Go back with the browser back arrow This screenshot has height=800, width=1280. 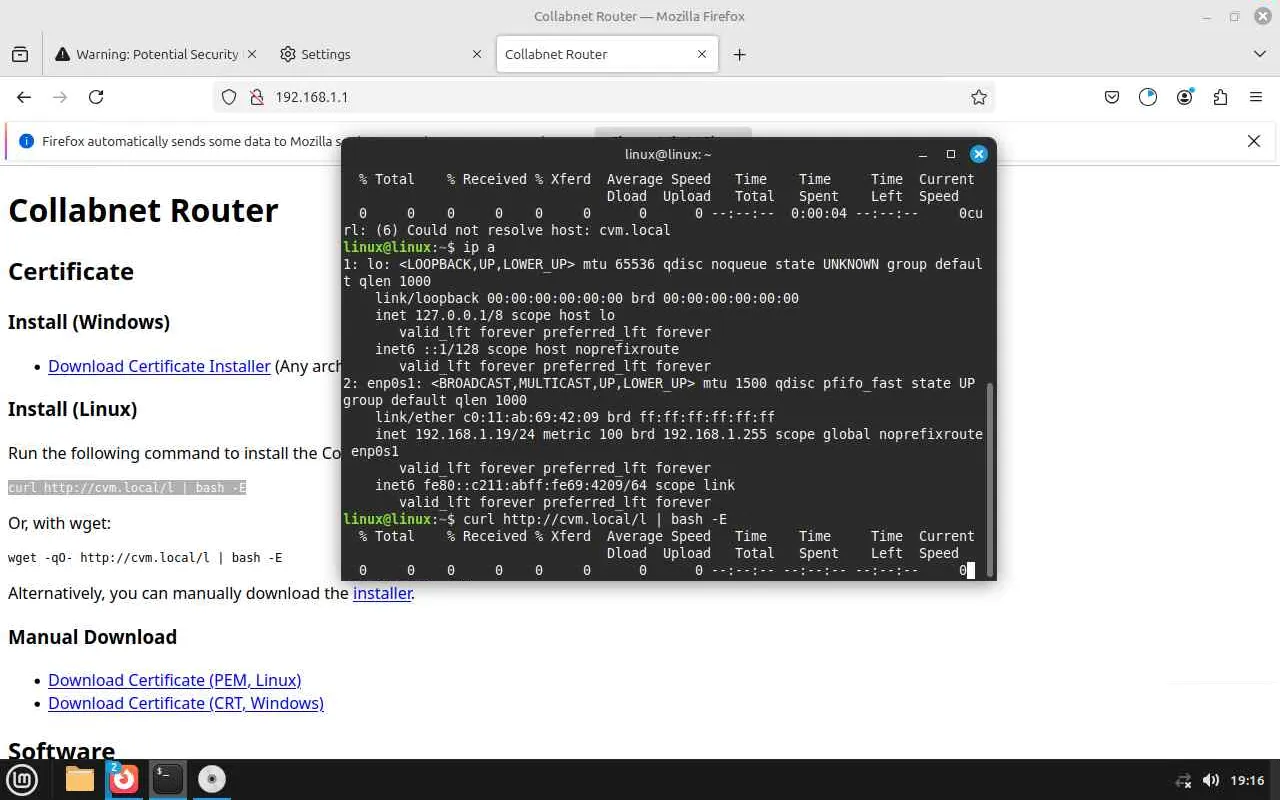(24, 97)
